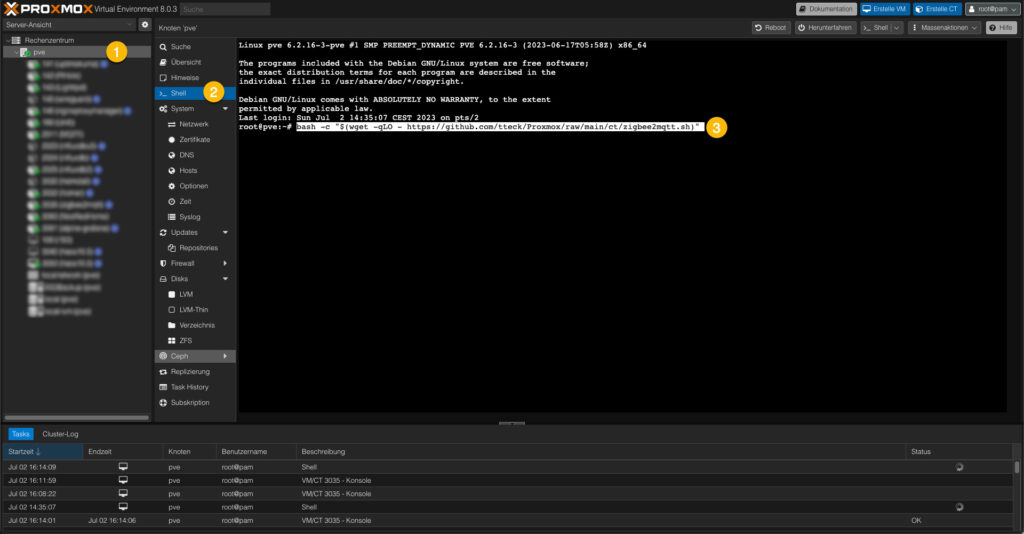The height and width of the screenshot is (534, 1024).
Task: Open the root@pam user menu
Action: (992, 9)
